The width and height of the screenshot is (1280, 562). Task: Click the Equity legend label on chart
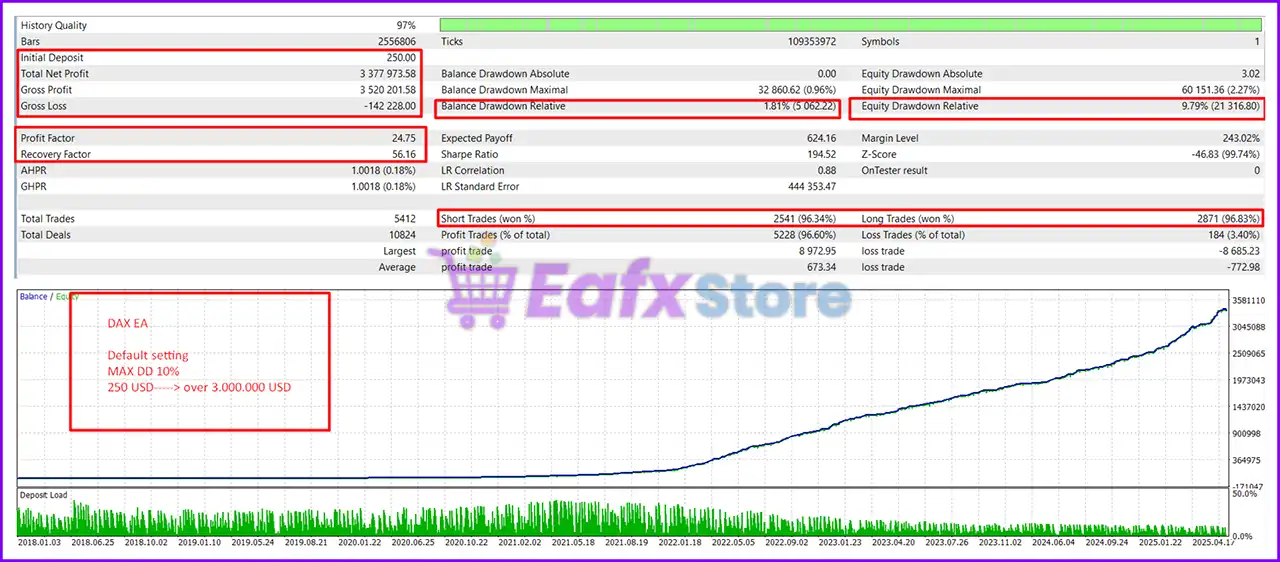[x=67, y=297]
